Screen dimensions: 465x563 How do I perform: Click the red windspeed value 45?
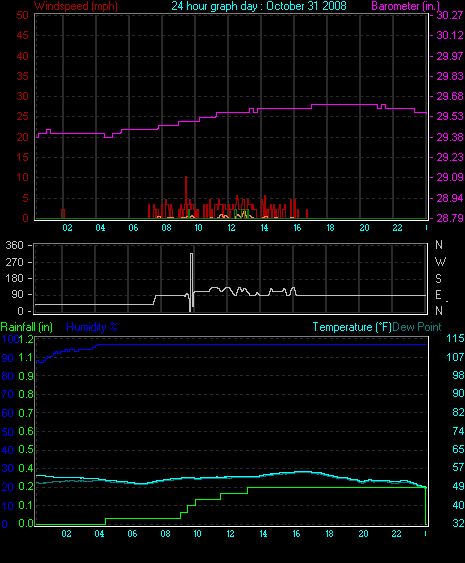point(23,36)
